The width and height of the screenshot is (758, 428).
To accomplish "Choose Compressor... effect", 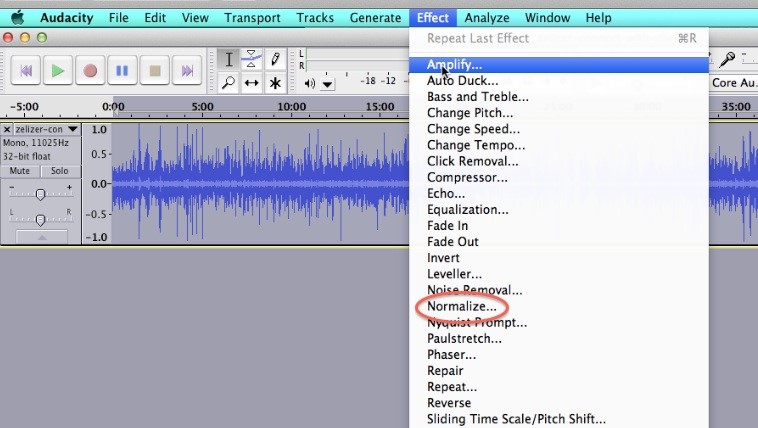I will 559,177.
